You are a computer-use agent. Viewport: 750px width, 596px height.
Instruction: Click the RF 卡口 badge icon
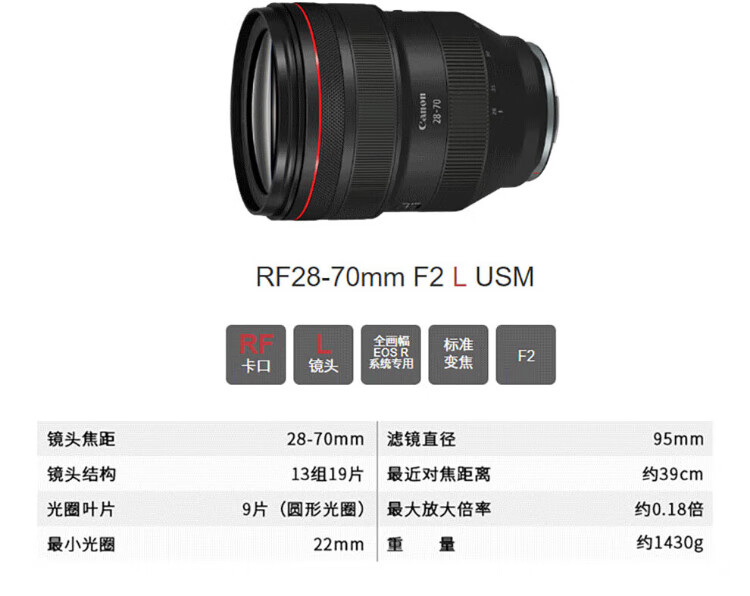pos(256,354)
